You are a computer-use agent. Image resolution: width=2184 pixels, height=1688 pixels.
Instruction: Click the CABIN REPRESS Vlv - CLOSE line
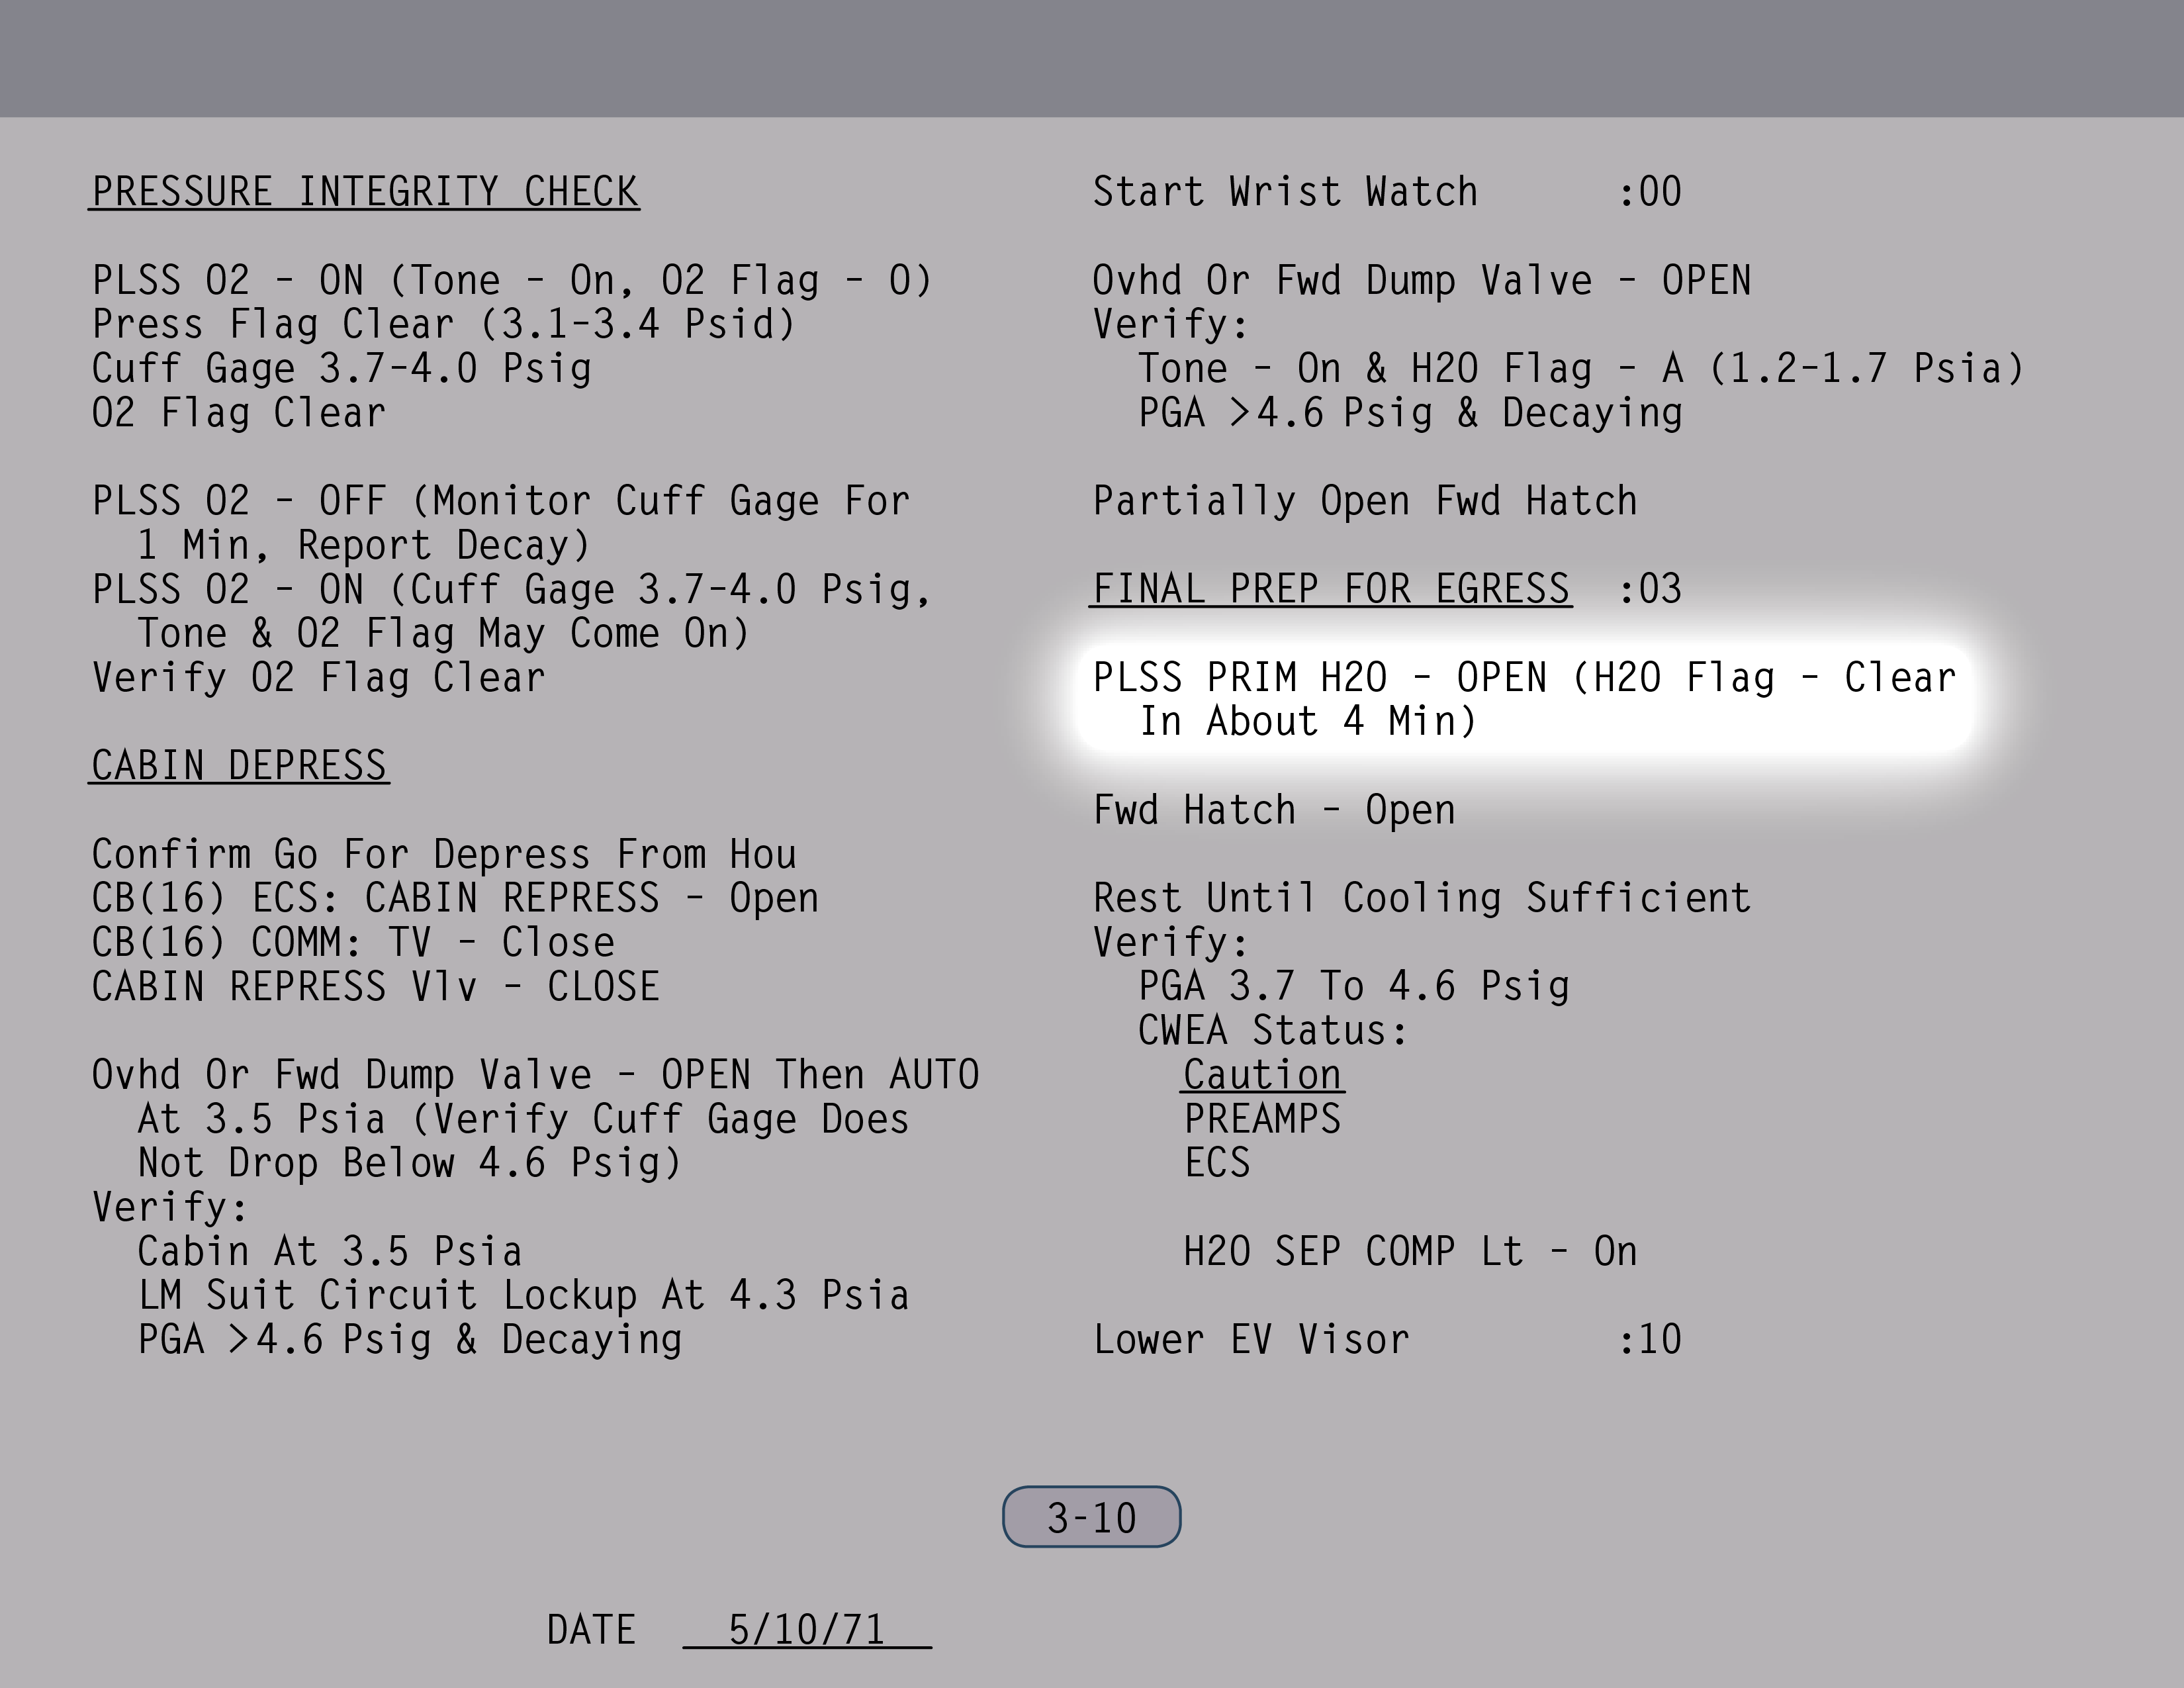(375, 987)
